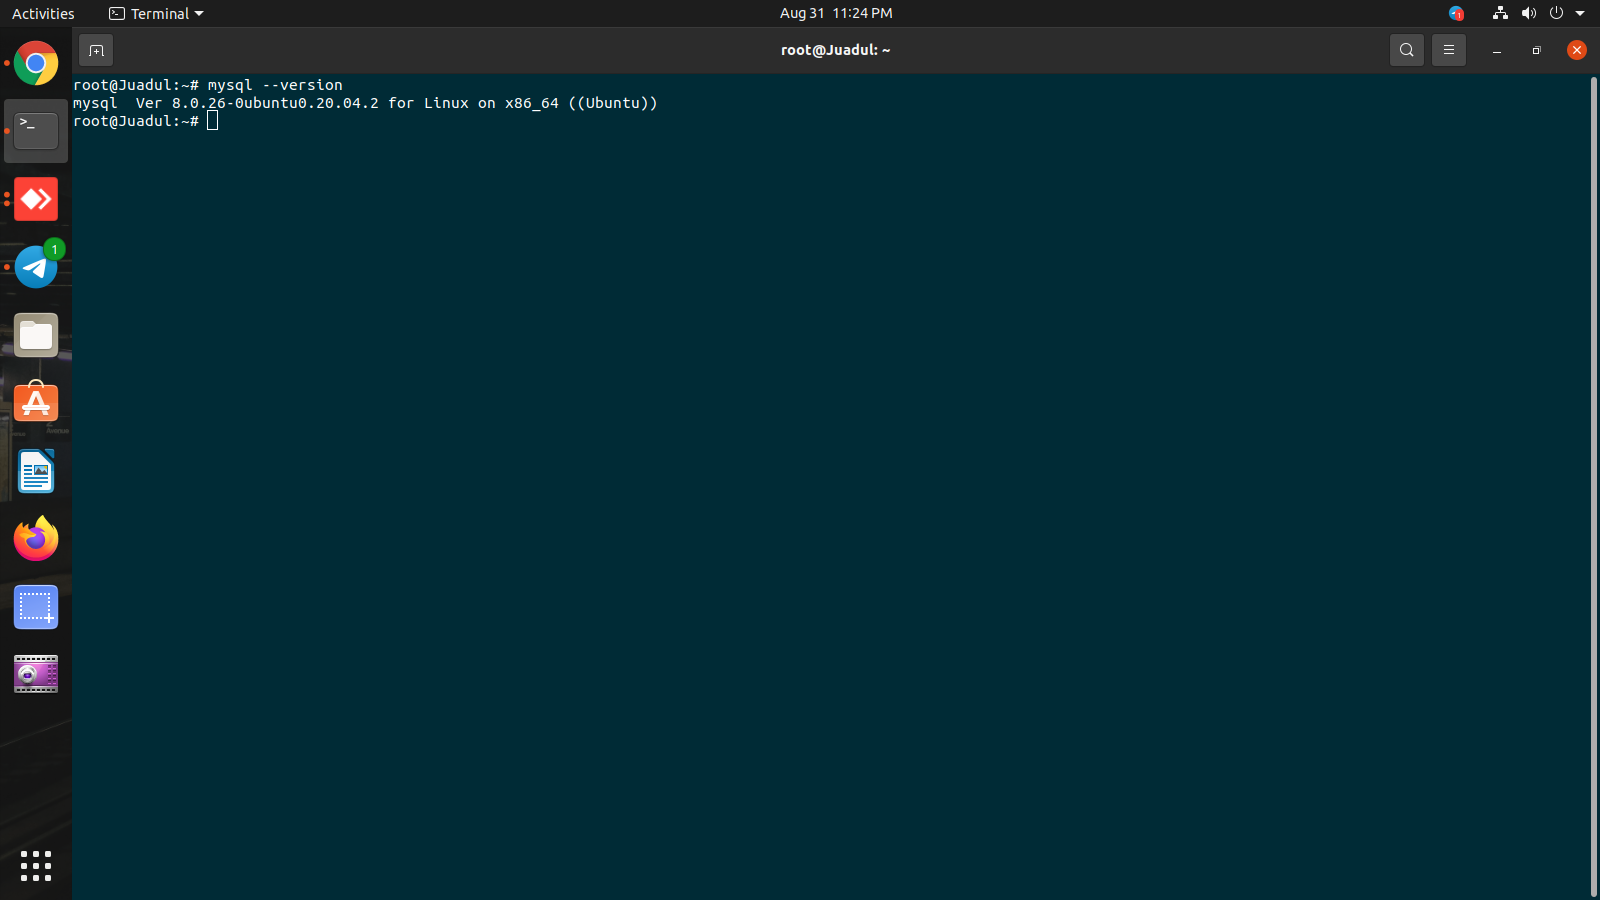The height and width of the screenshot is (900, 1600).
Task: Click the Activities menu
Action: [43, 13]
